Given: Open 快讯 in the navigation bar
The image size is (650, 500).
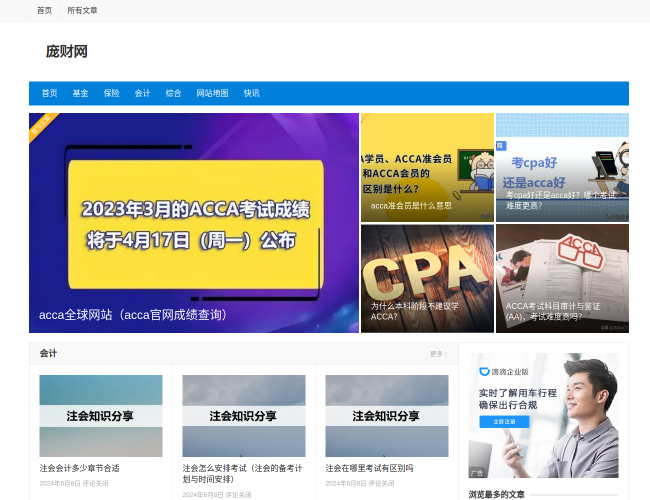Looking at the screenshot, I should coord(251,93).
